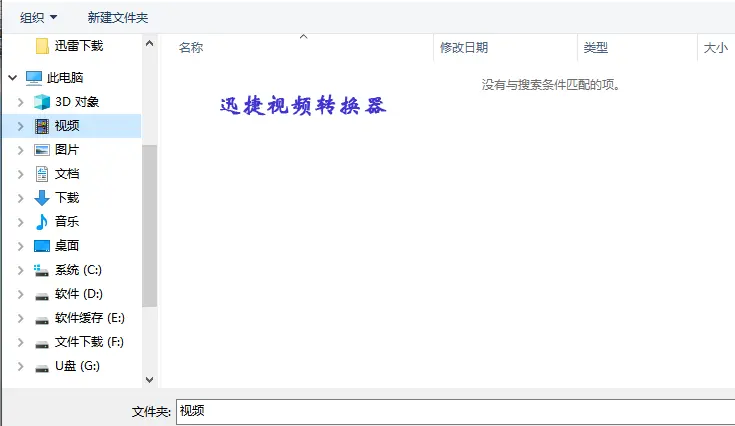This screenshot has height=426, width=735.
Task: Expand the 软件缓存 (E:) drive node
Action: [x=20, y=318]
